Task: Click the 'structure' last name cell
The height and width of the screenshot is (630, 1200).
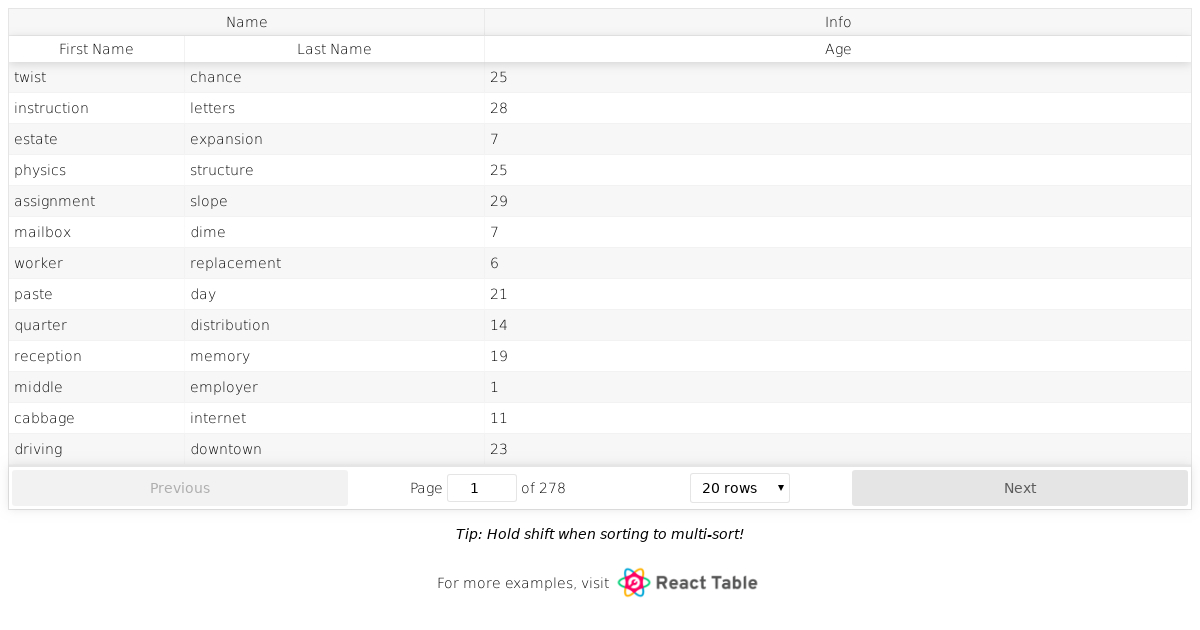Action: pyautogui.click(x=222, y=170)
